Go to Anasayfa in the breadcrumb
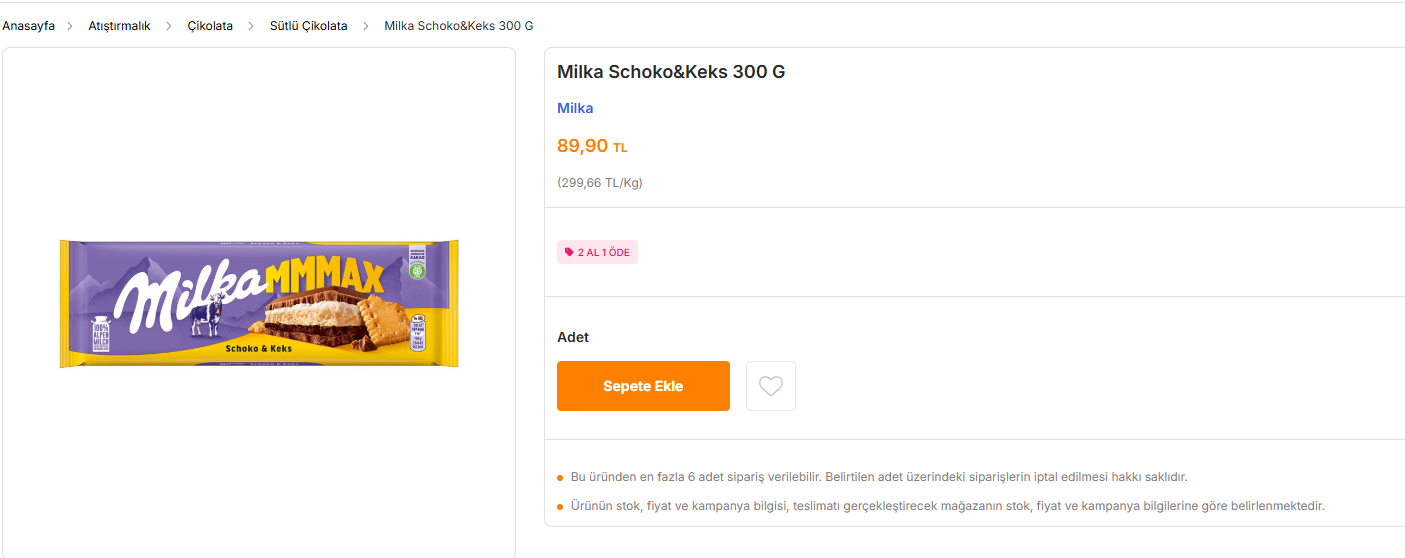Screen dimensions: 1405x558 [x=28, y=26]
